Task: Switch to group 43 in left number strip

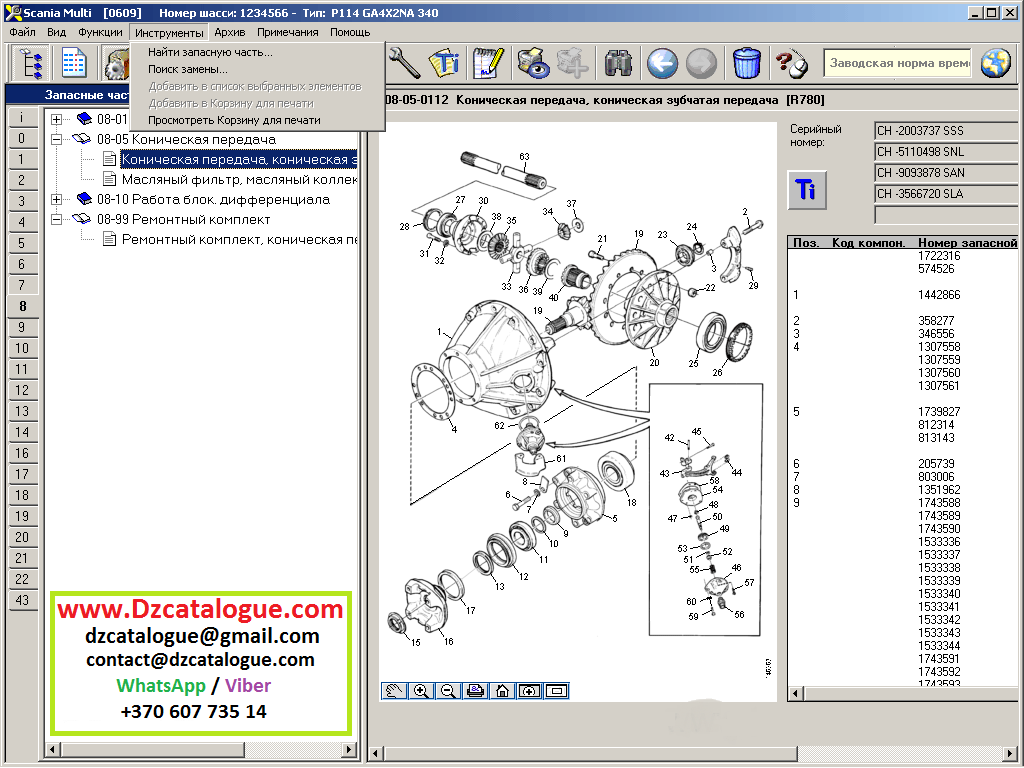Action: [22, 600]
